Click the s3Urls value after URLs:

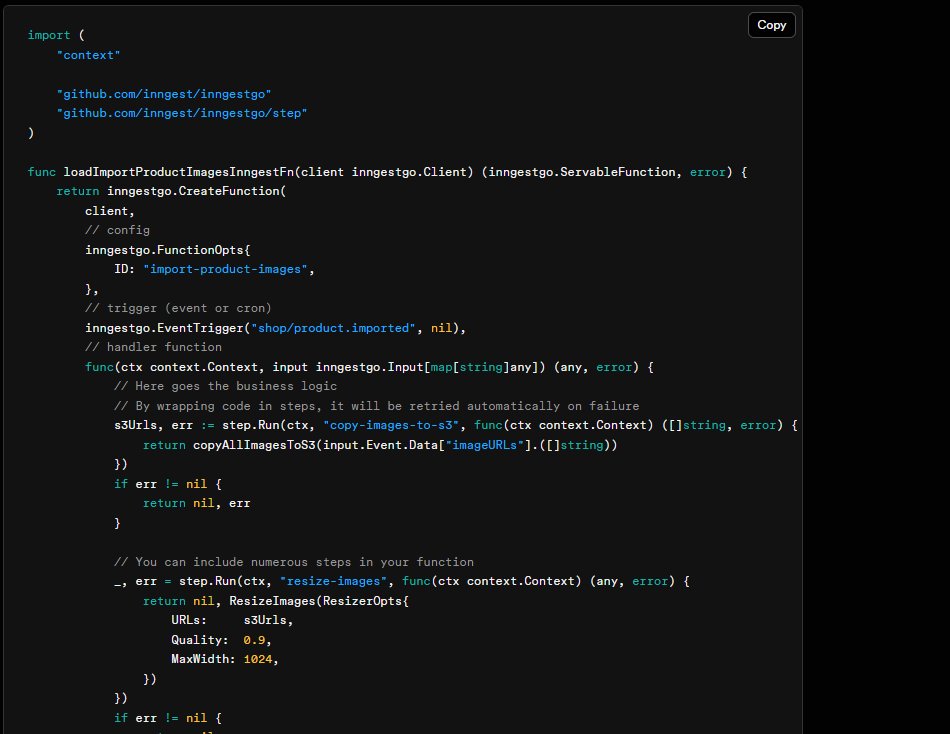click(x=265, y=620)
